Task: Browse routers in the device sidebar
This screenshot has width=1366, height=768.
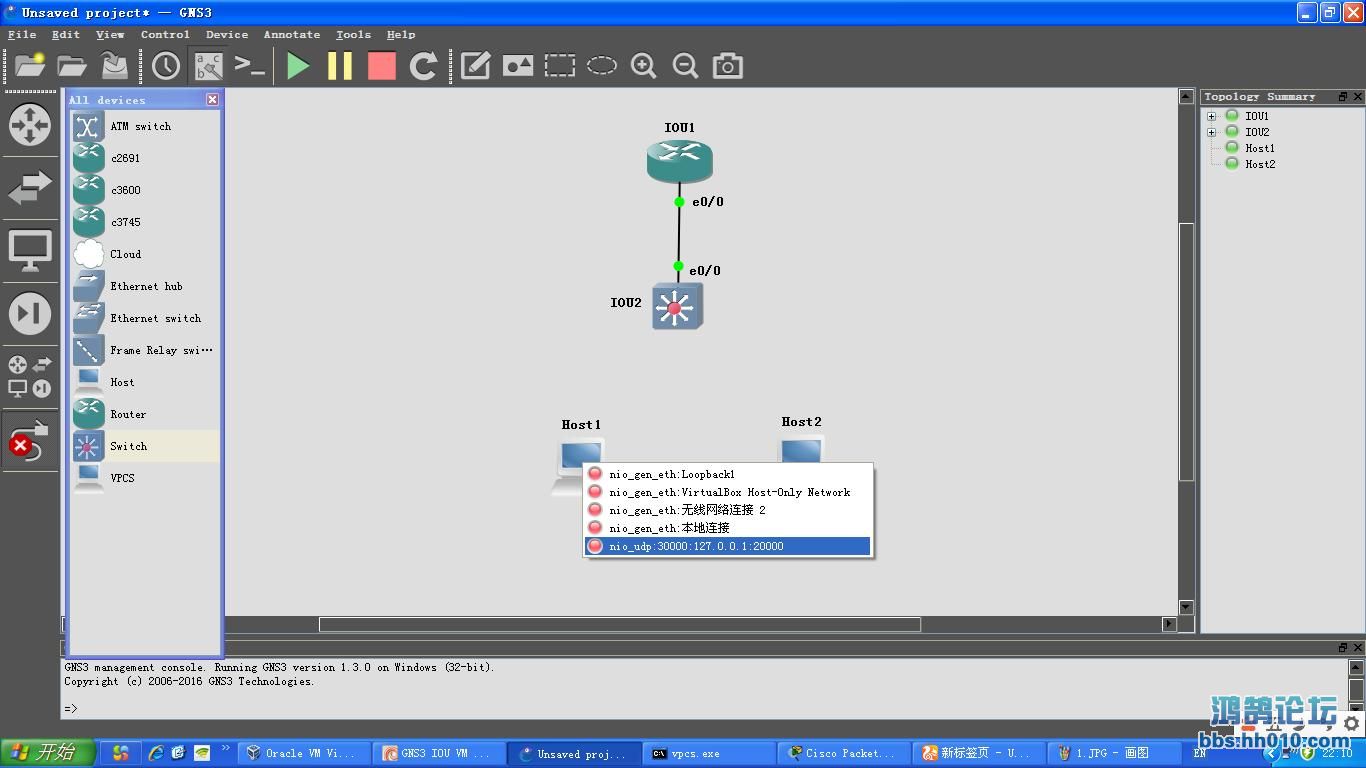Action: [30, 125]
